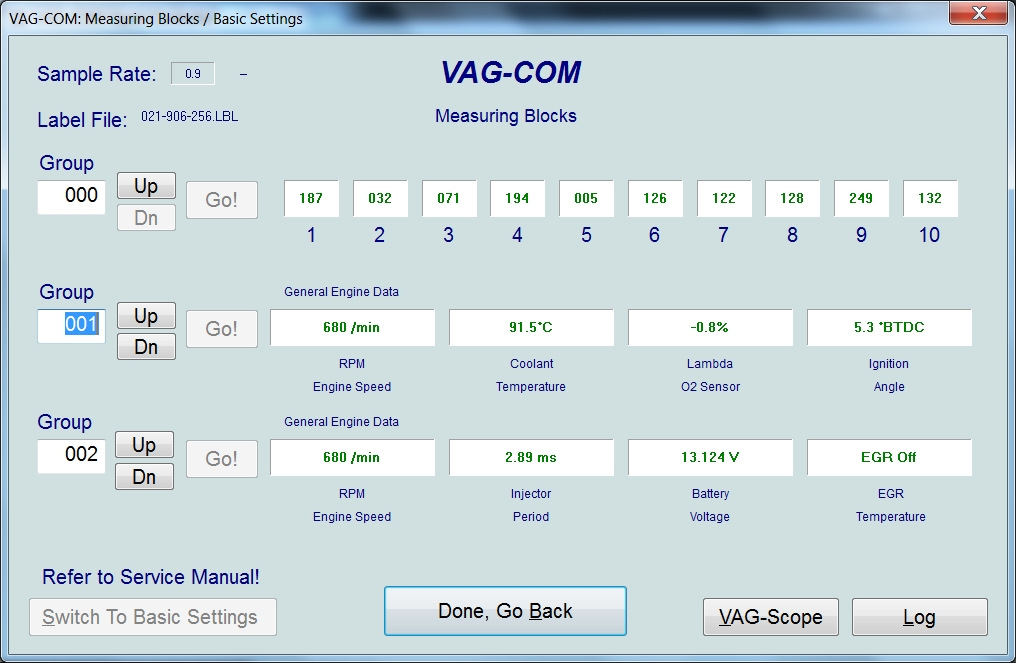Click Go! next to Group 000
The height and width of the screenshot is (663, 1016).
222,200
